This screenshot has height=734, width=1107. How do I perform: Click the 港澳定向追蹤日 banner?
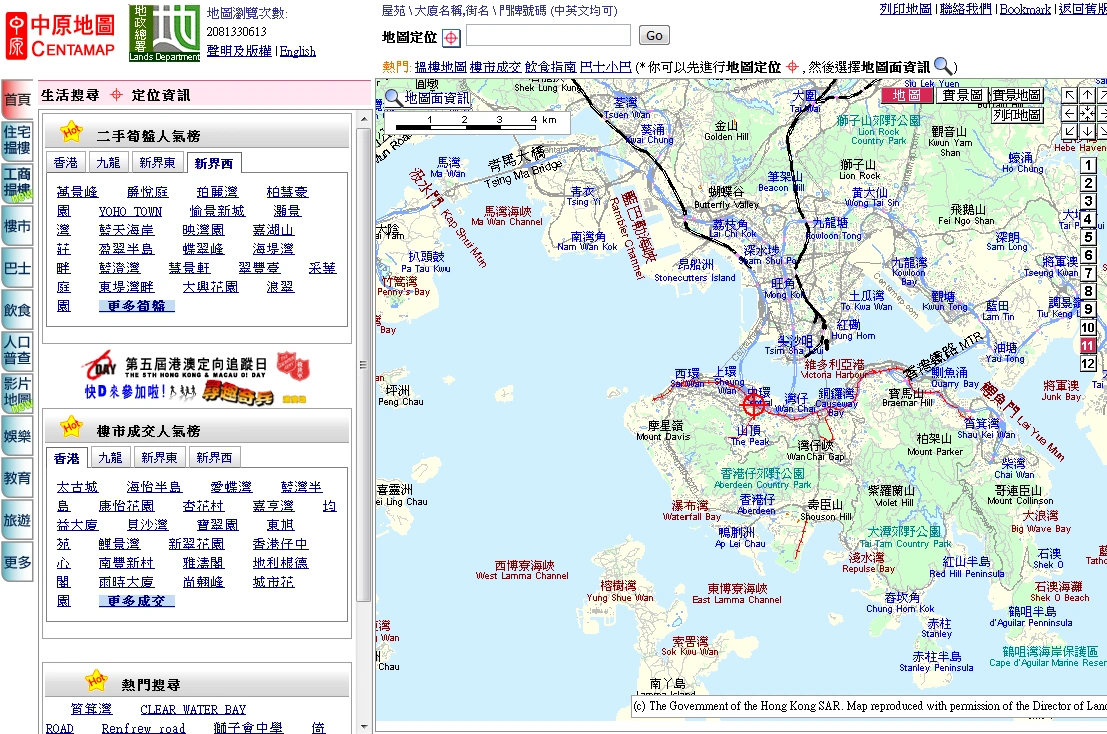tap(197, 377)
